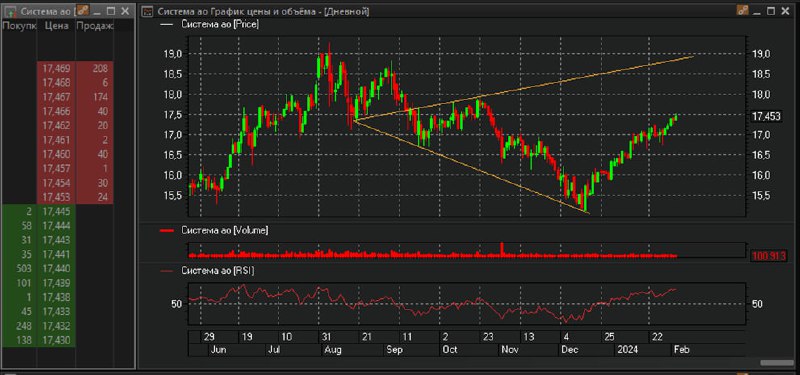Select the buy quote at price 17,438
800x375 pixels.
point(56,297)
